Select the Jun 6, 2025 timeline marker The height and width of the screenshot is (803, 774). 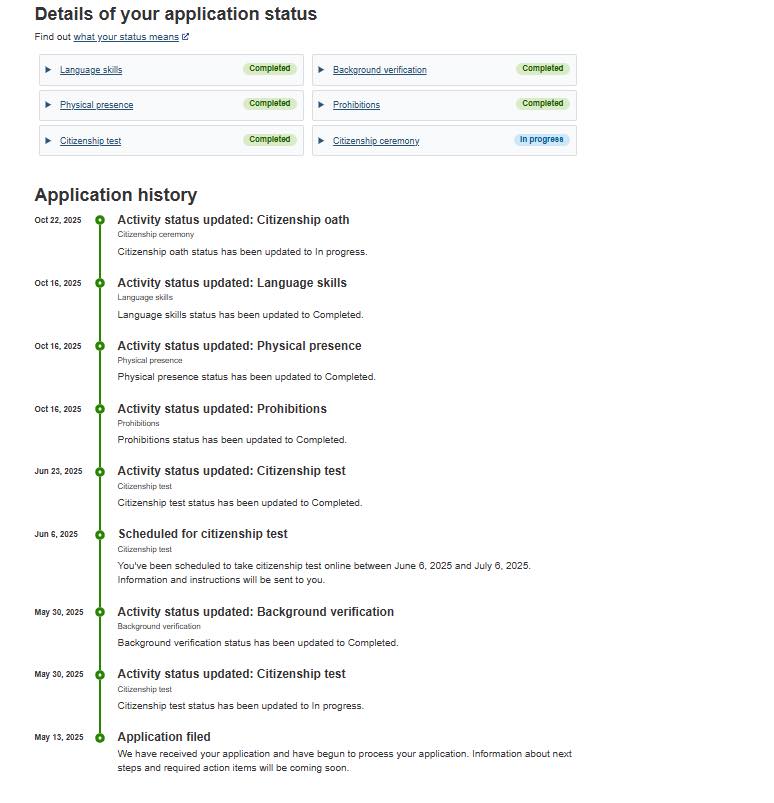(x=100, y=535)
